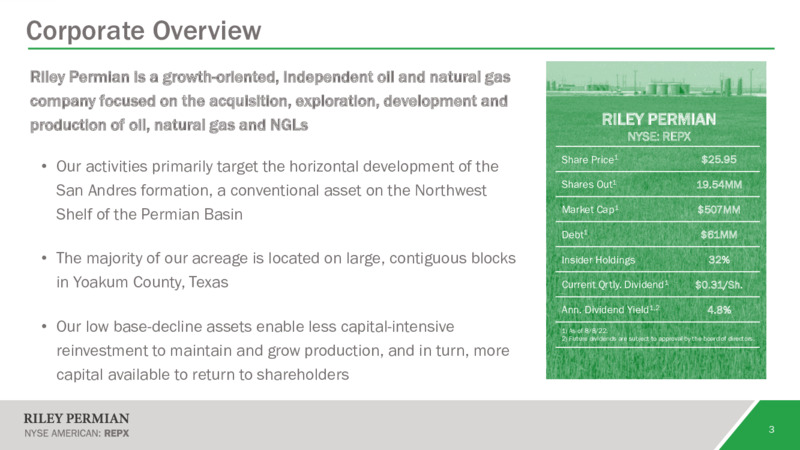
Task: Select the $25.95 share price value
Action: click(718, 159)
